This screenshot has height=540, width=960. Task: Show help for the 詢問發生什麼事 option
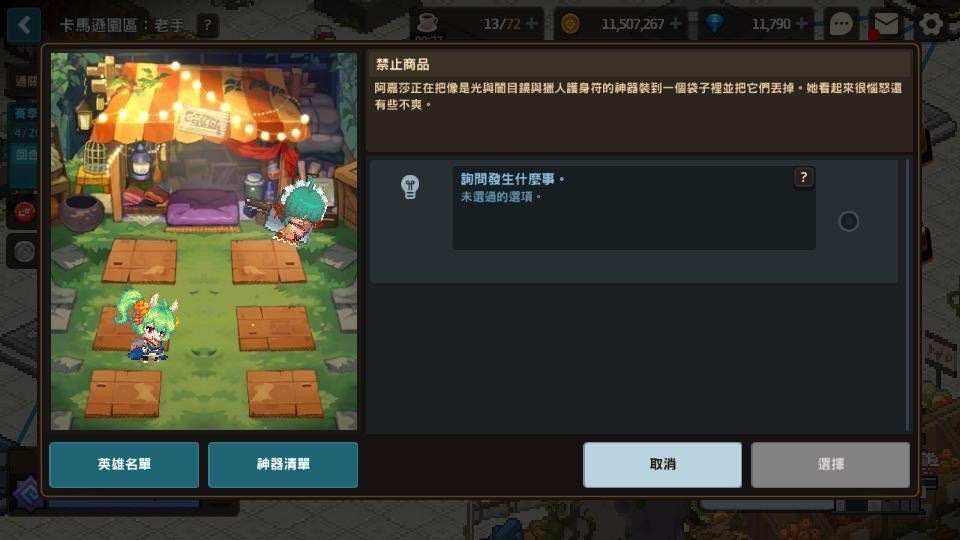pyautogui.click(x=803, y=178)
